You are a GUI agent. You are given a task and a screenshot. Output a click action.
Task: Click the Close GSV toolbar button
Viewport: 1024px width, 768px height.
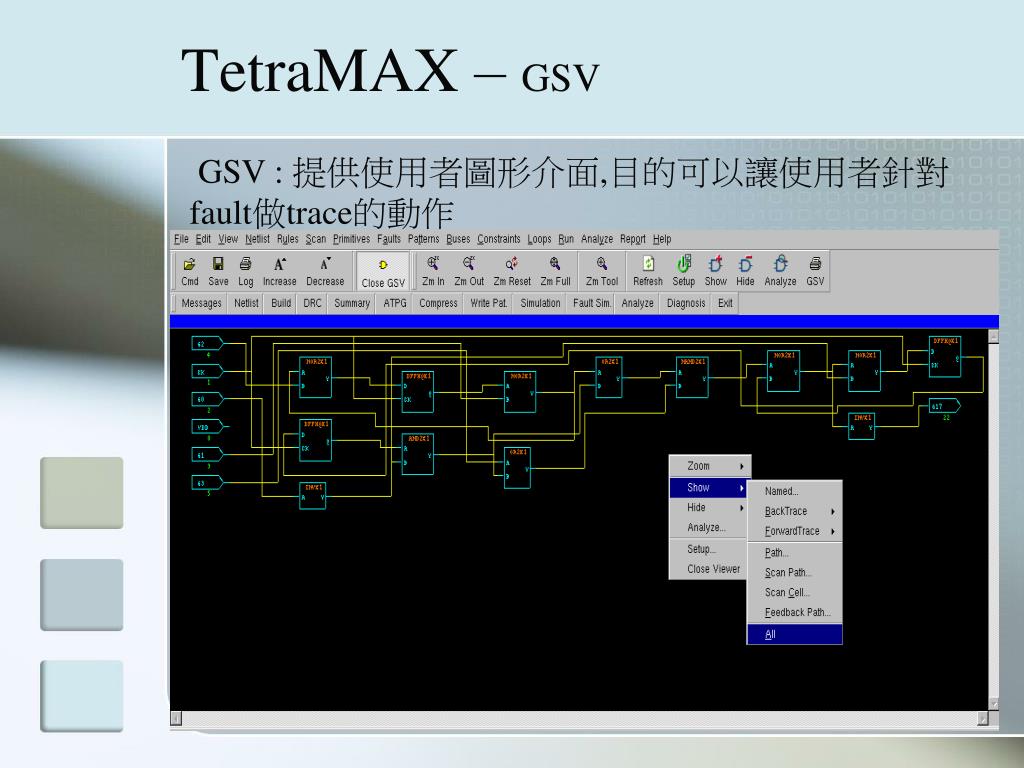coord(383,272)
